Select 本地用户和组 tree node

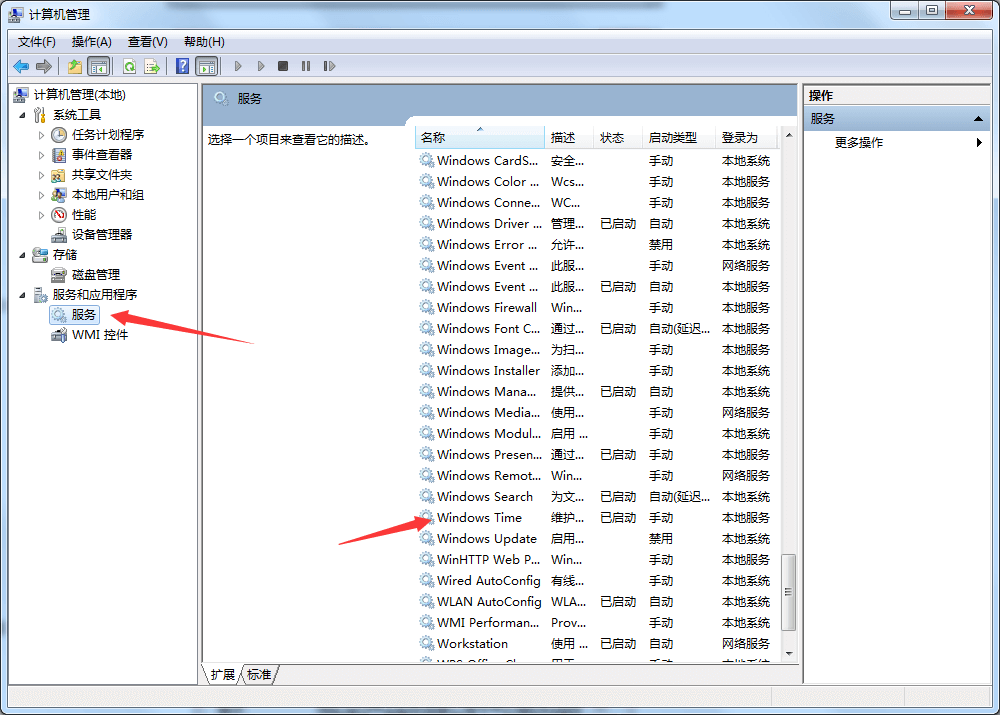(108, 195)
